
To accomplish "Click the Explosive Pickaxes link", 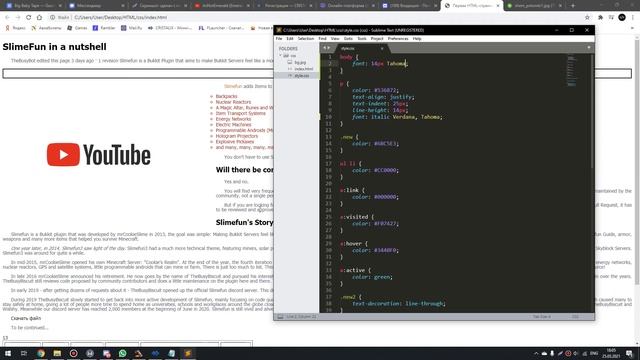I will tap(235, 142).
